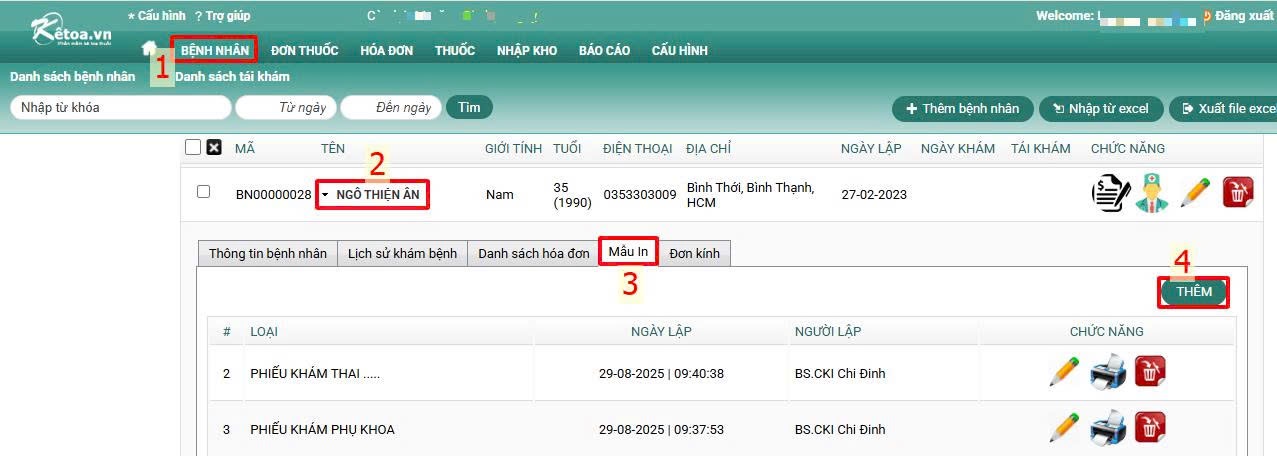Edit the Phiếu Khám Thai form

click(x=1064, y=373)
